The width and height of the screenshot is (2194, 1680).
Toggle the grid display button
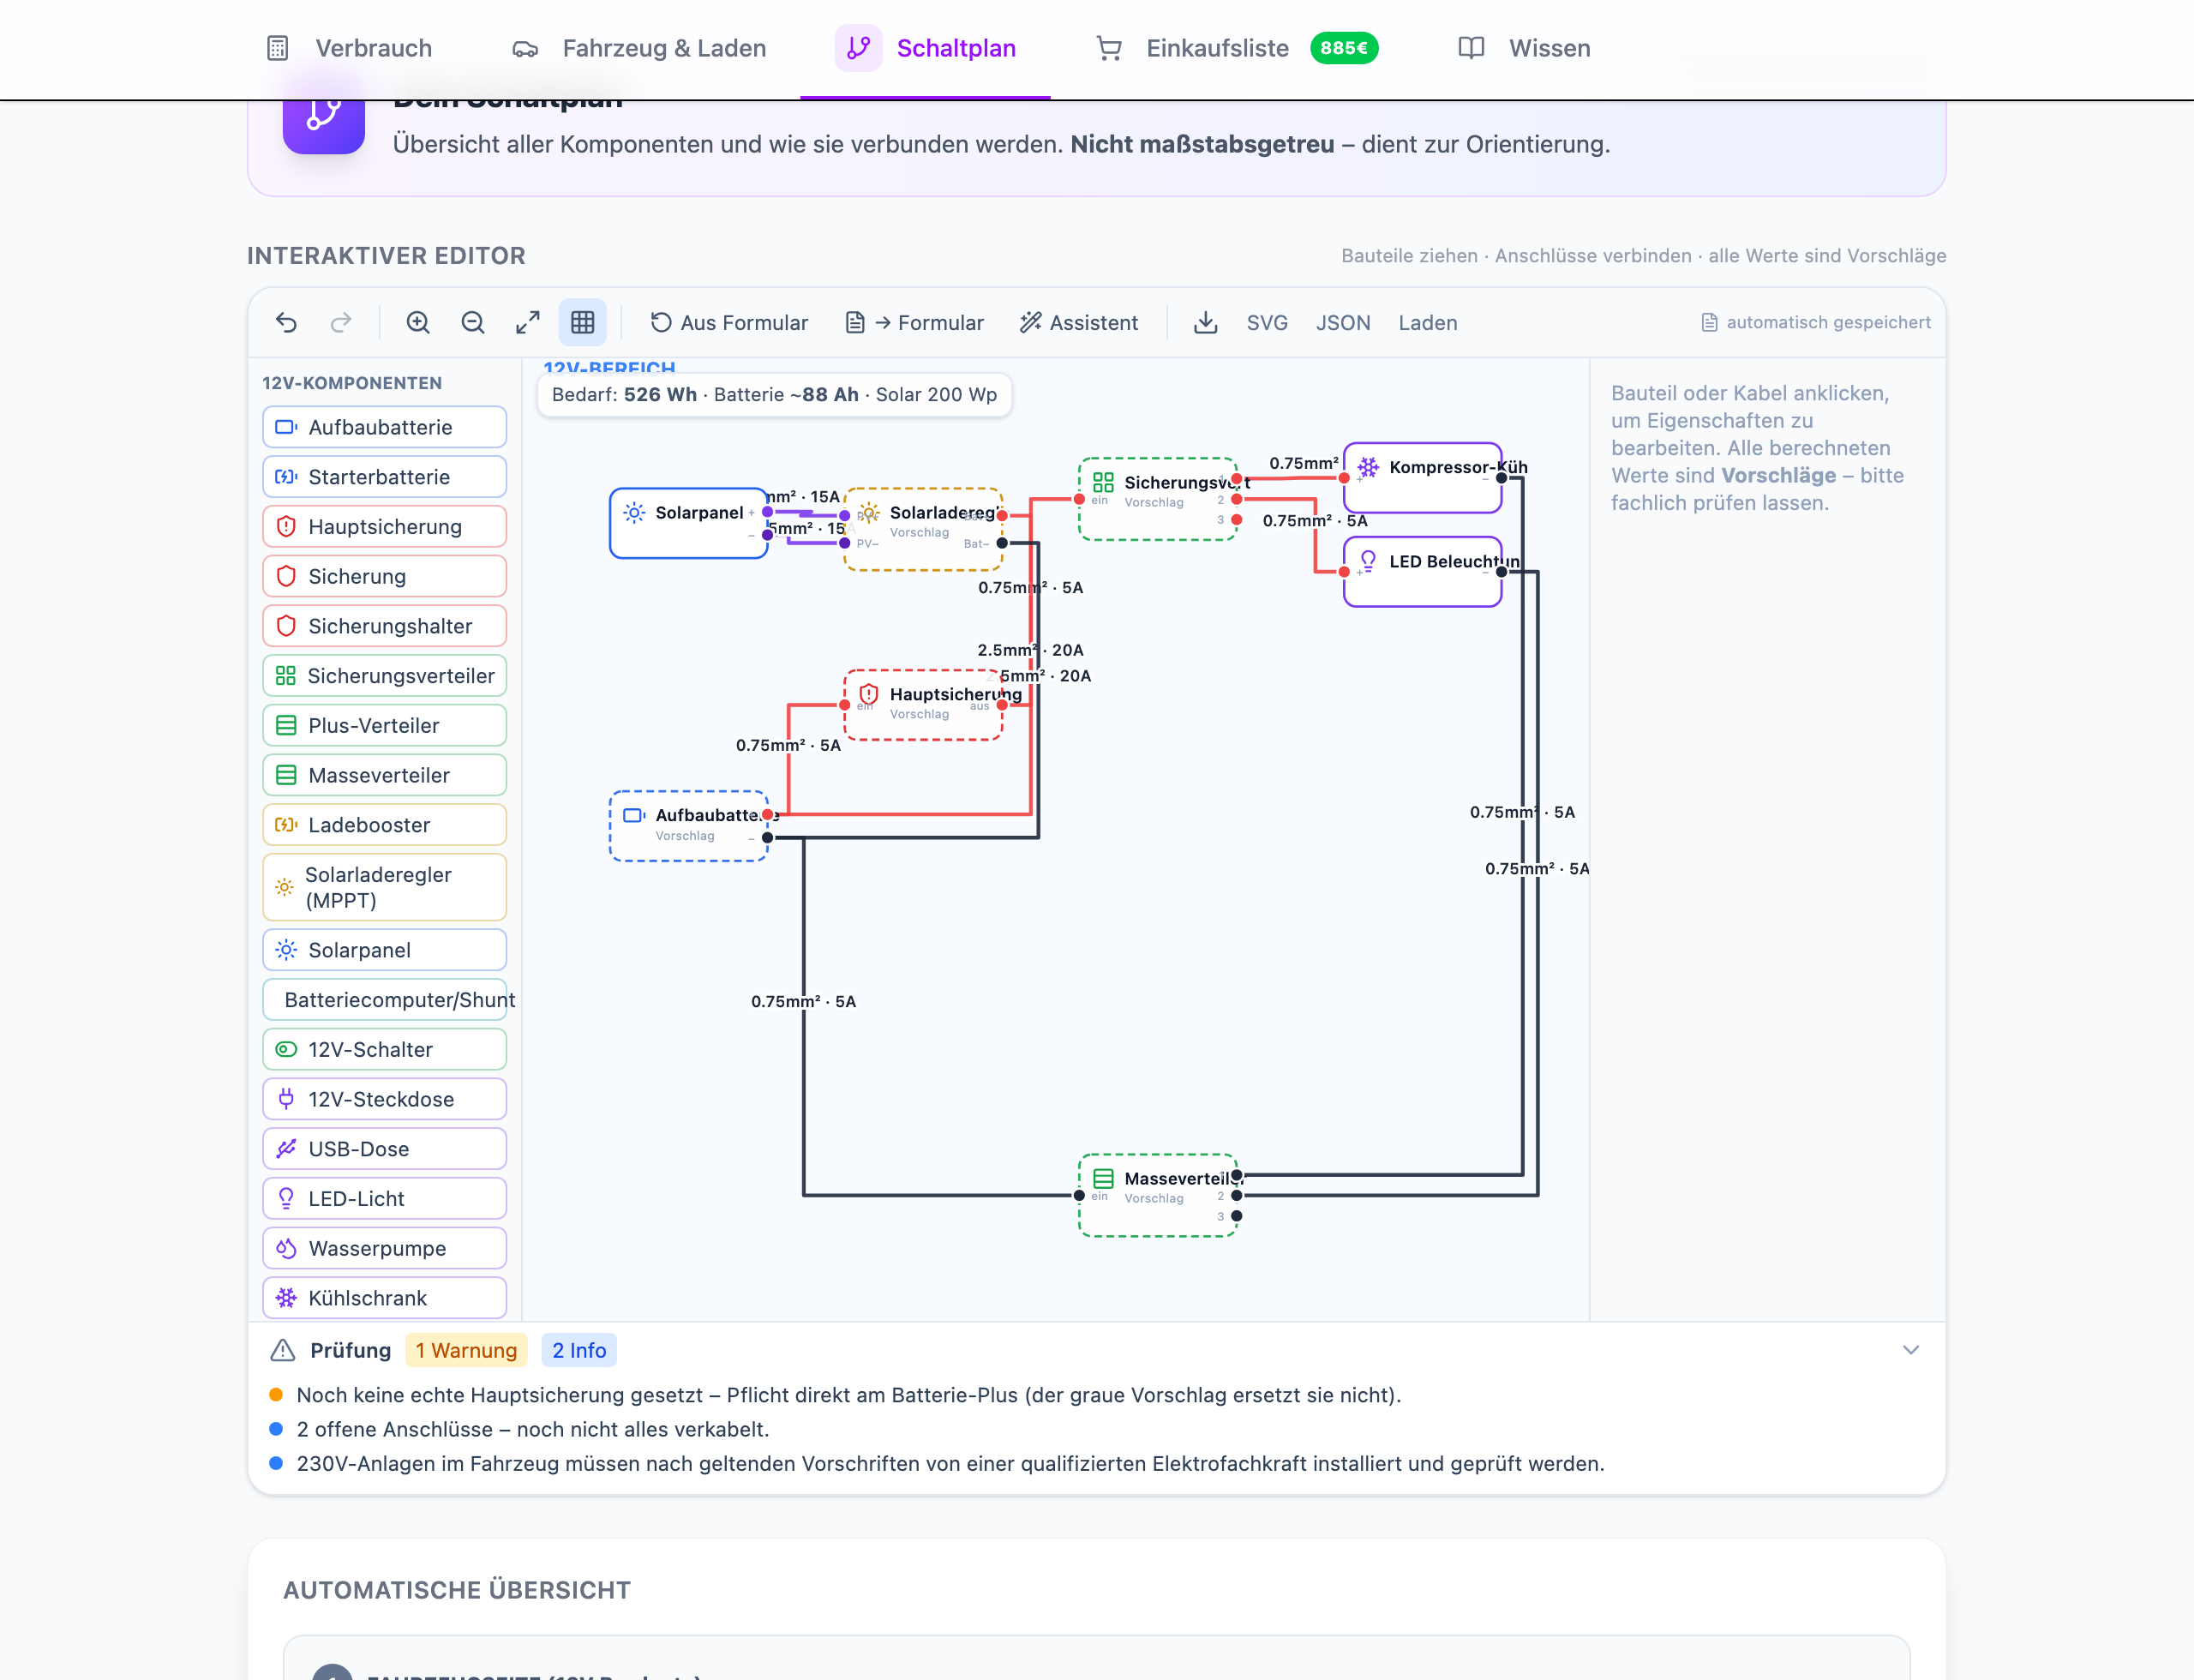click(583, 322)
